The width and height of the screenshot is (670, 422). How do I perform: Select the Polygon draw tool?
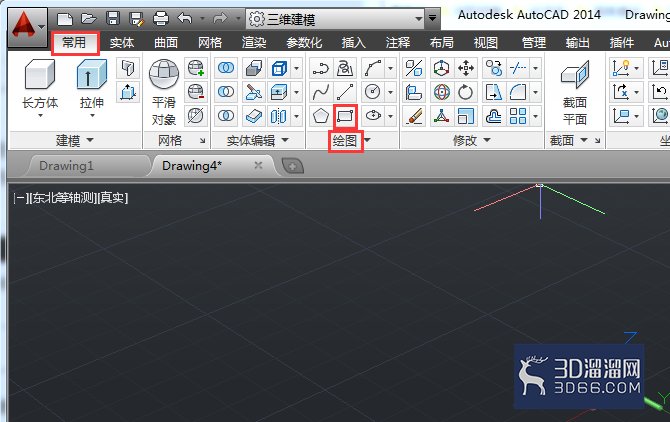coord(320,116)
